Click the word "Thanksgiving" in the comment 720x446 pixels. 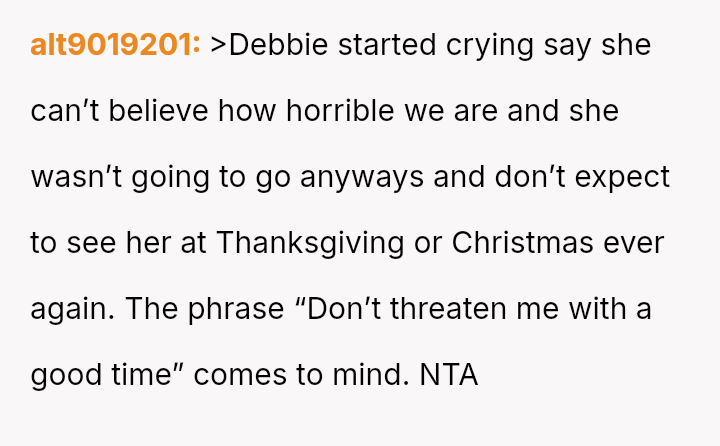point(309,243)
